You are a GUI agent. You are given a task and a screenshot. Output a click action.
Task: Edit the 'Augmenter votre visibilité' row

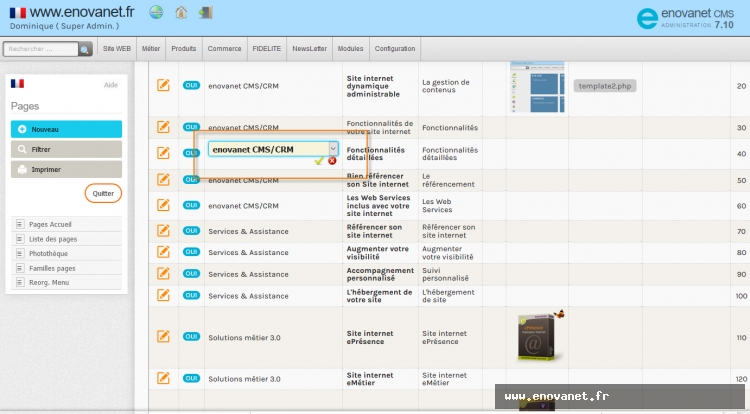163,252
